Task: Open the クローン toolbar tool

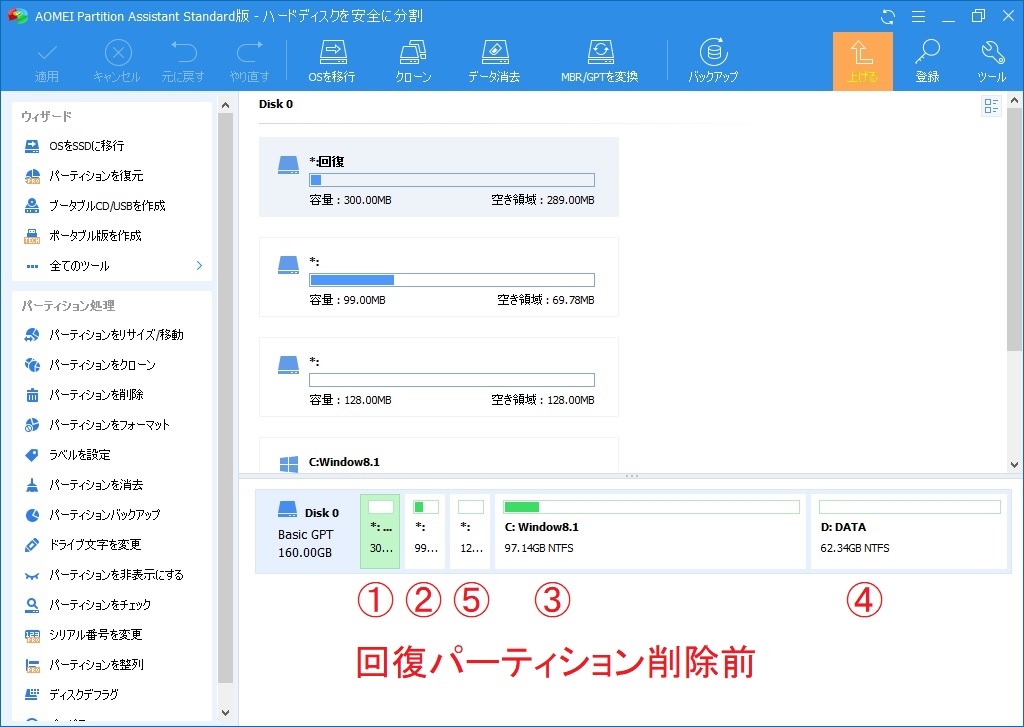Action: click(413, 62)
